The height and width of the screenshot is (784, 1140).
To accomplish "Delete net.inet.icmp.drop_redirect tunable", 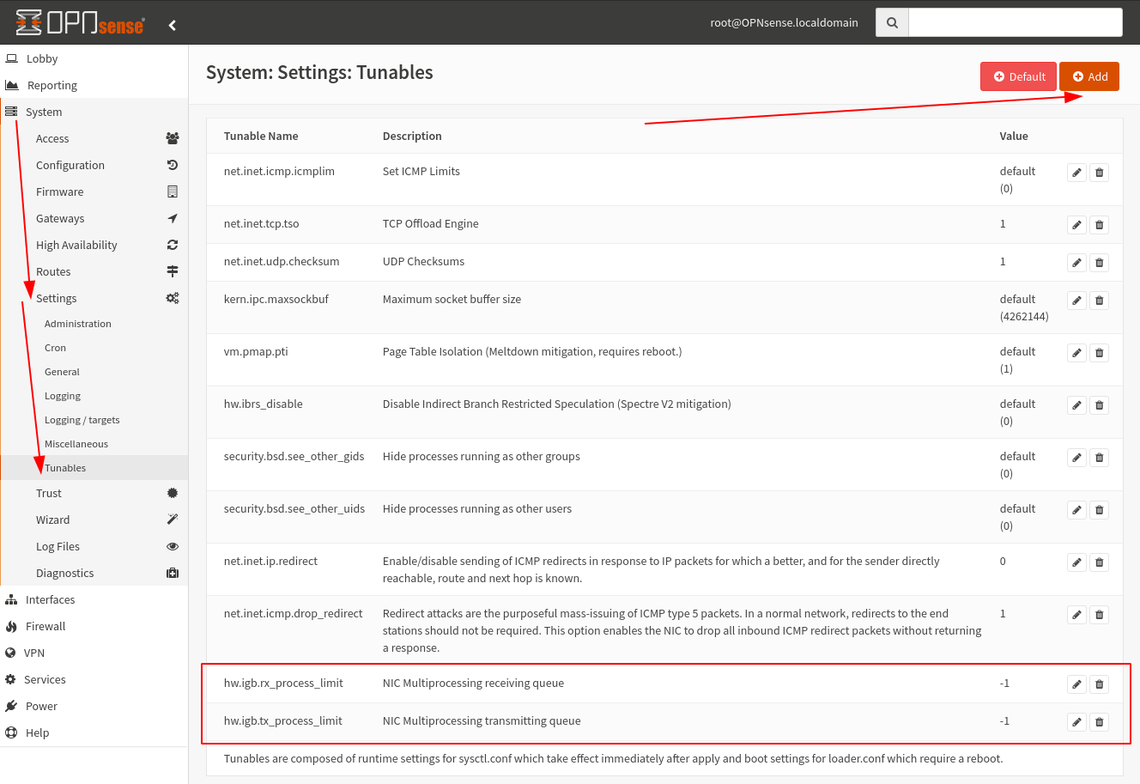I will [1099, 615].
